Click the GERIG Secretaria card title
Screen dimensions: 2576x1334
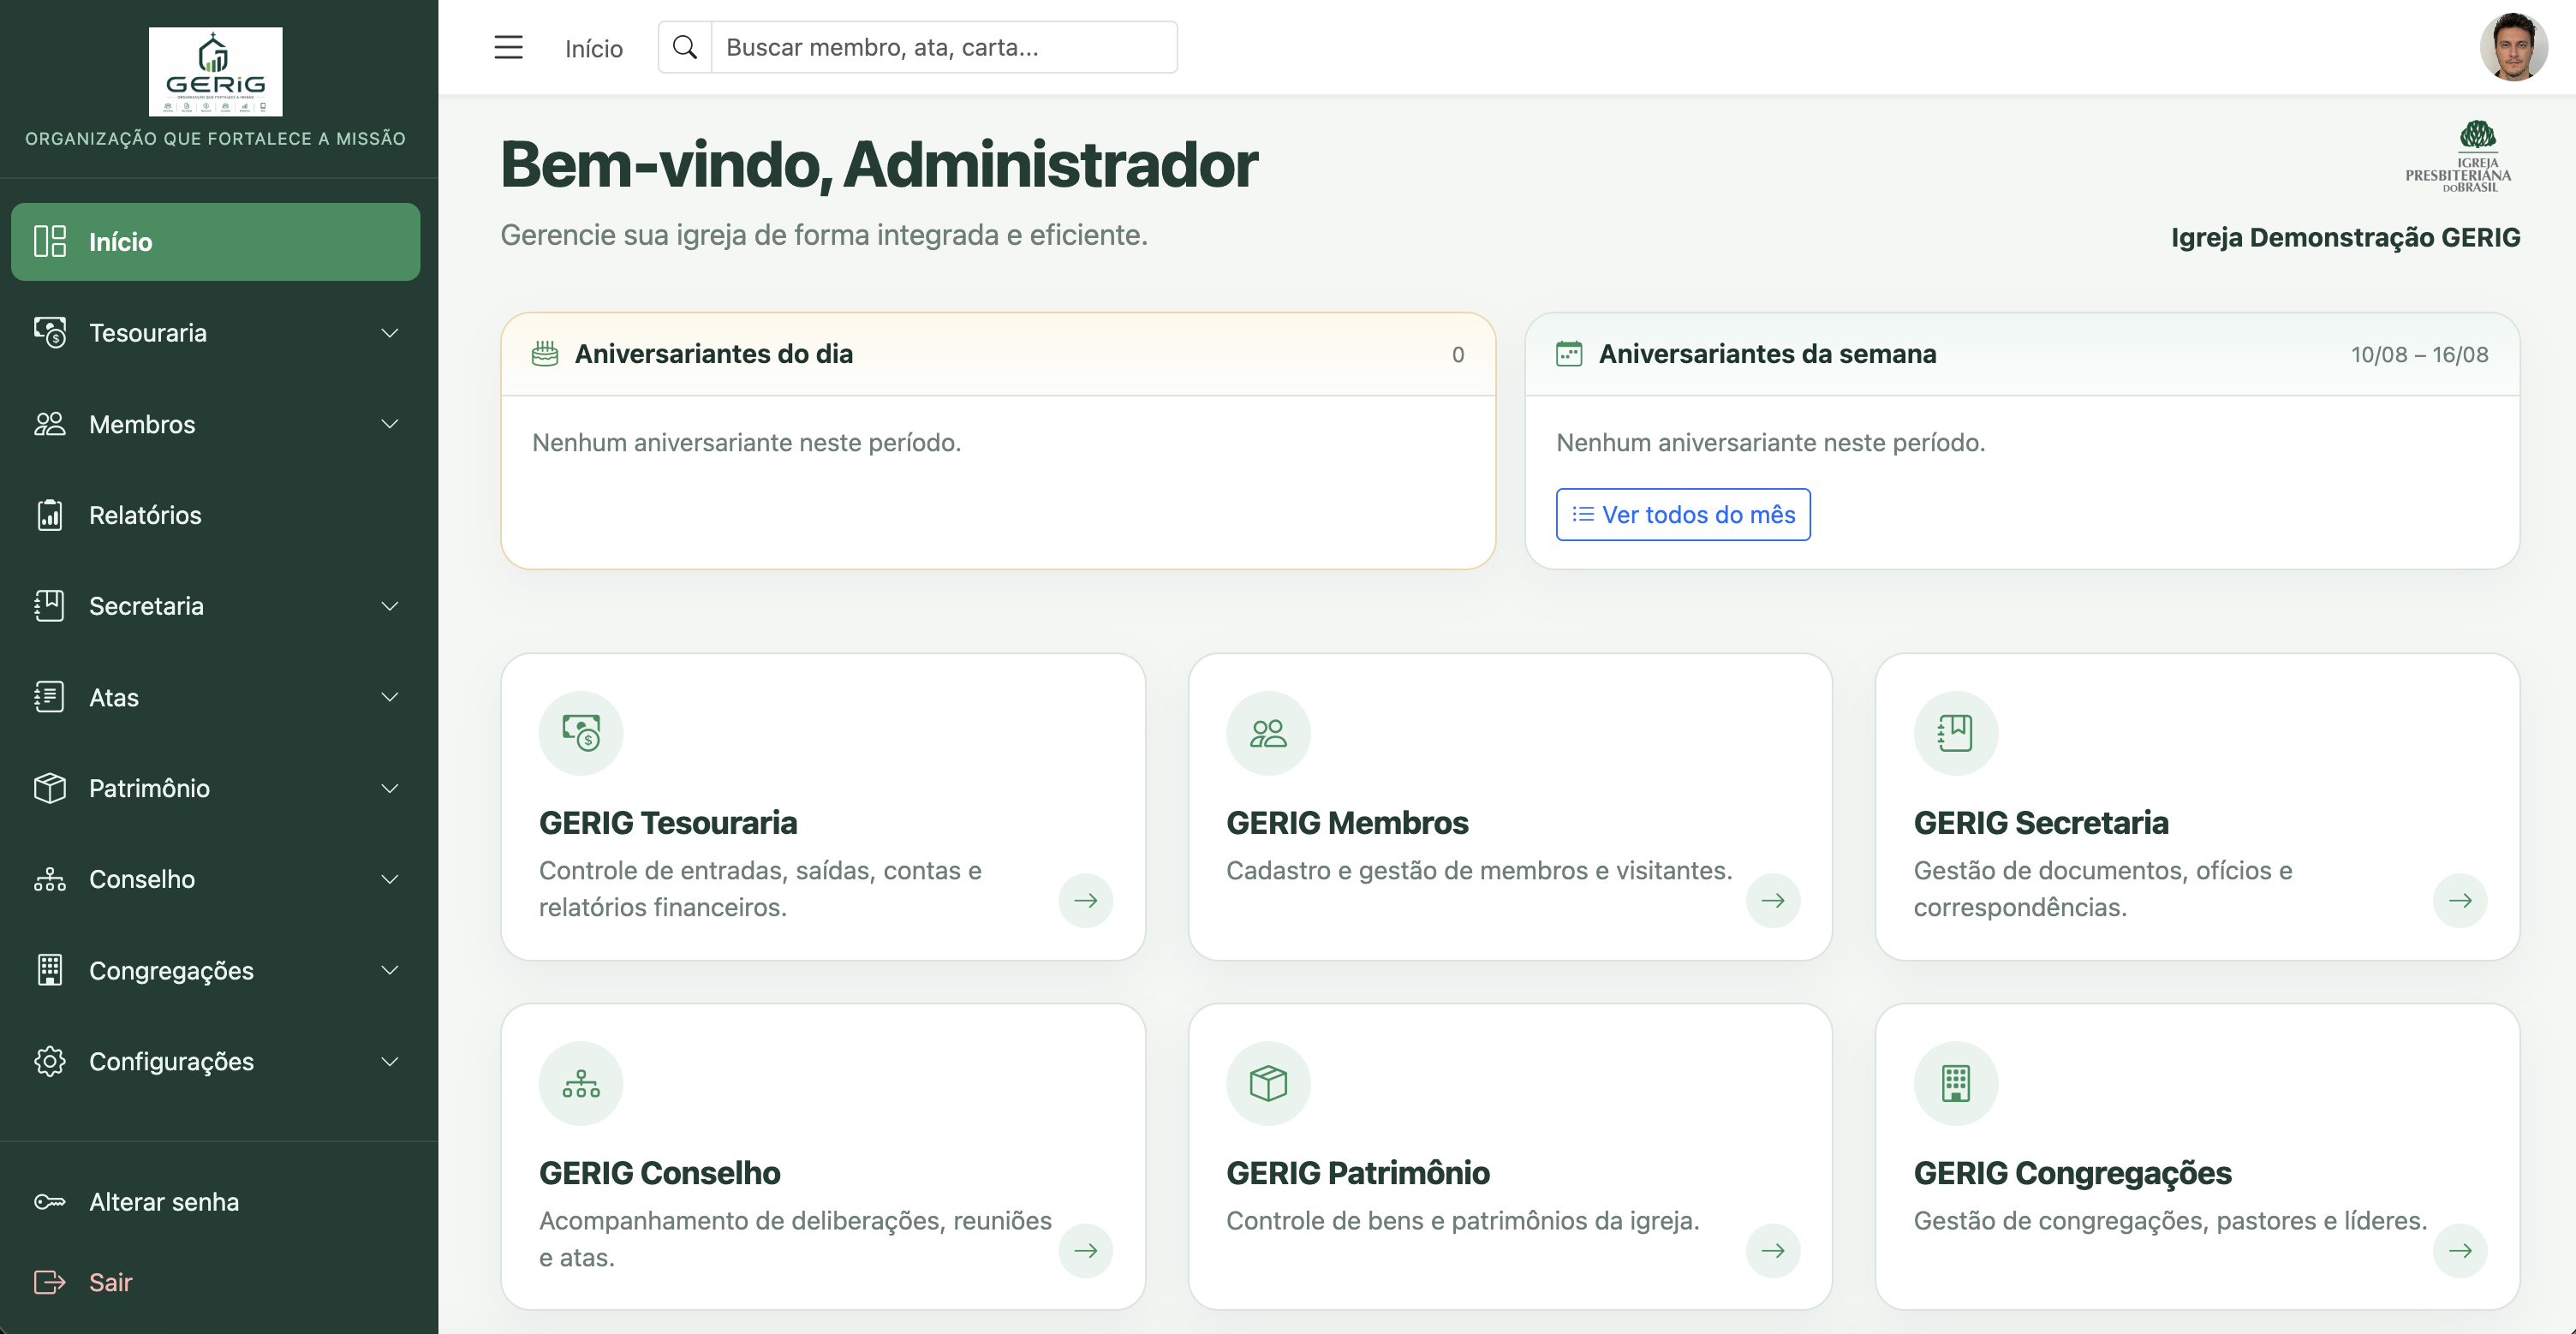[2040, 822]
